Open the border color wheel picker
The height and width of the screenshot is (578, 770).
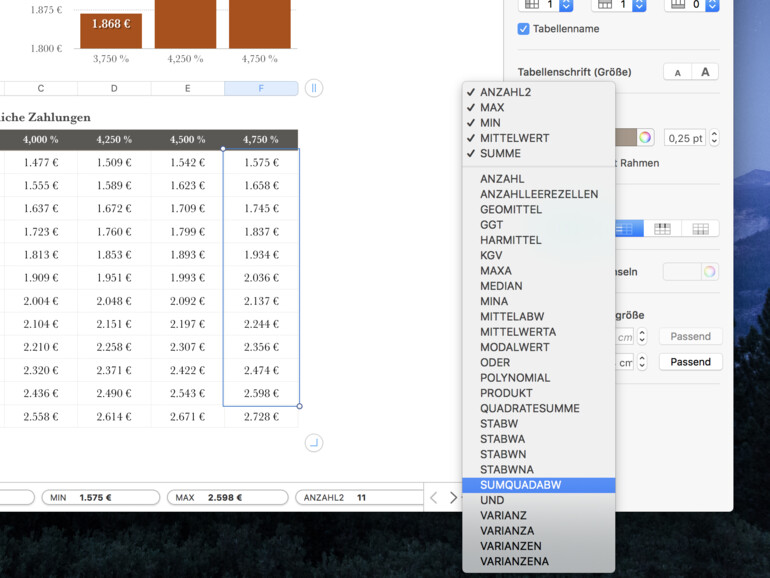pyautogui.click(x=645, y=138)
